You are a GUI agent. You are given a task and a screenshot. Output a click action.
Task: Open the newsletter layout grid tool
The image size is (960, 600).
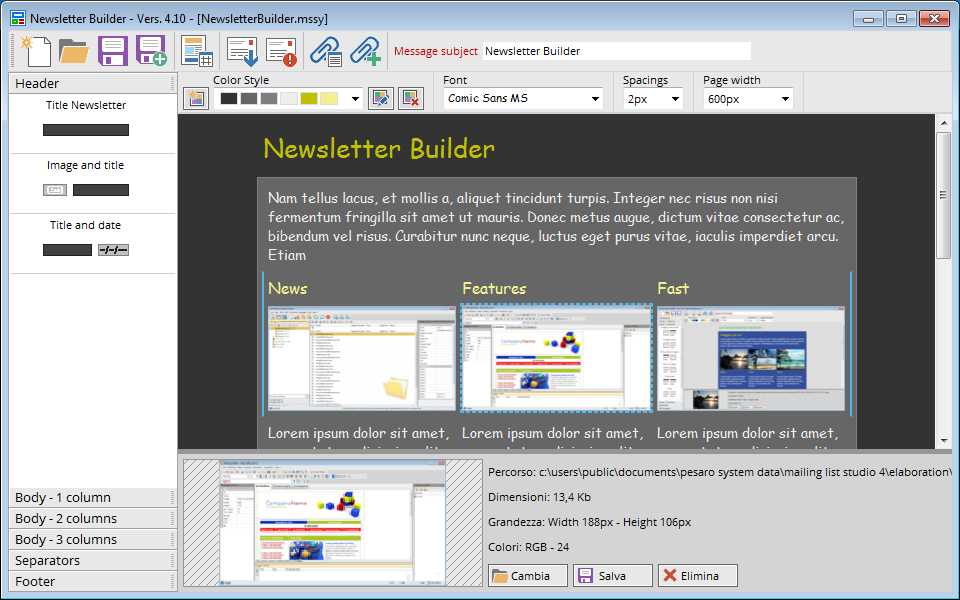(x=197, y=51)
